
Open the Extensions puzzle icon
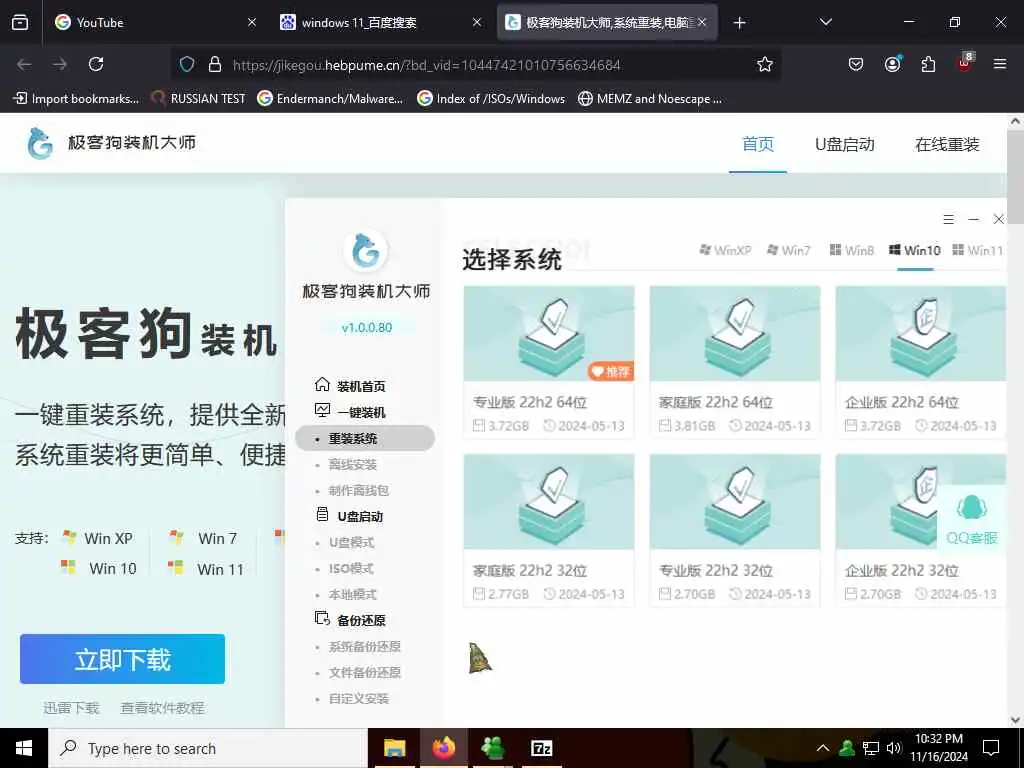tap(928, 64)
